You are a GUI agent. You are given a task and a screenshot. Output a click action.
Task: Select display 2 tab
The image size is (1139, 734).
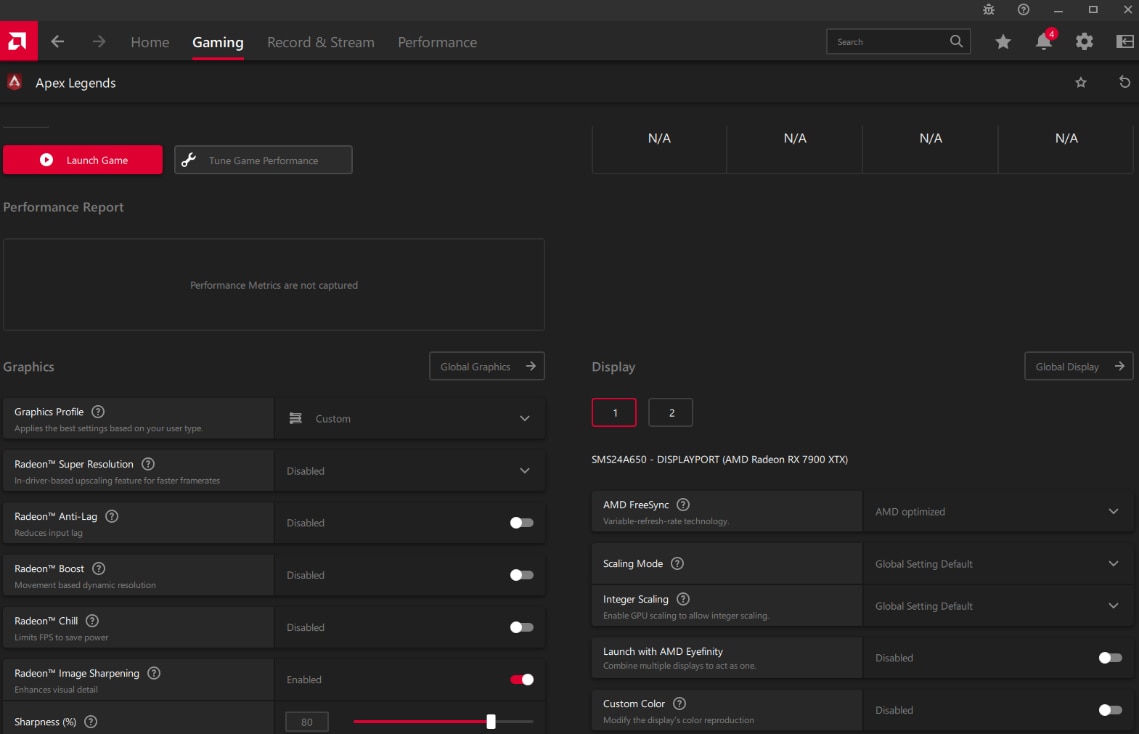pos(670,413)
